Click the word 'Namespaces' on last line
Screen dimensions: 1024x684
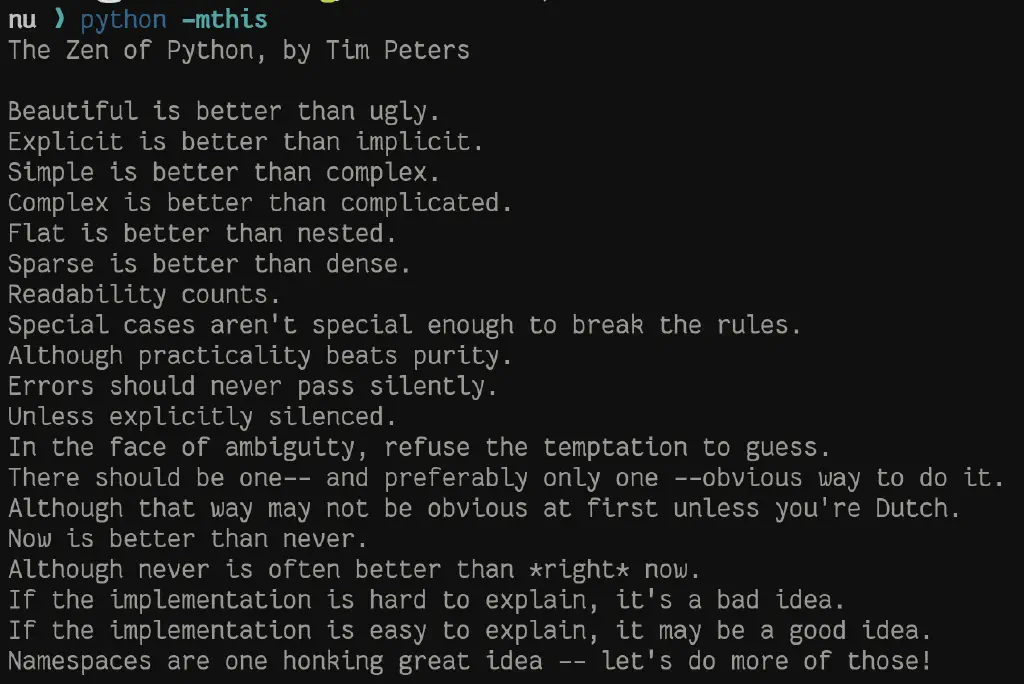pyautogui.click(x=80, y=661)
